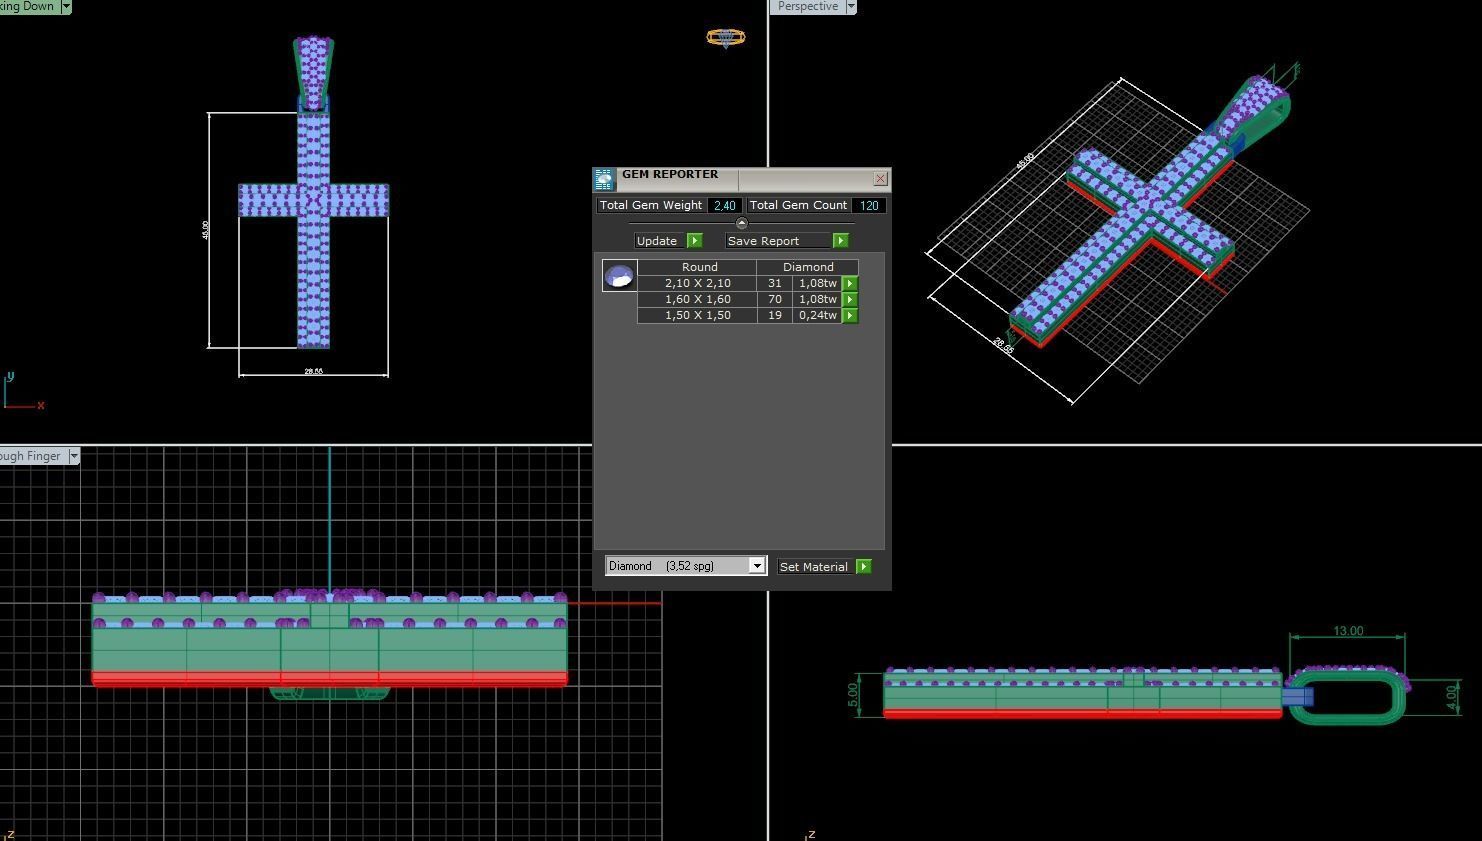This screenshot has width=1482, height=841.
Task: Open the Looking Down viewport menu arrow
Action: [x=66, y=6]
